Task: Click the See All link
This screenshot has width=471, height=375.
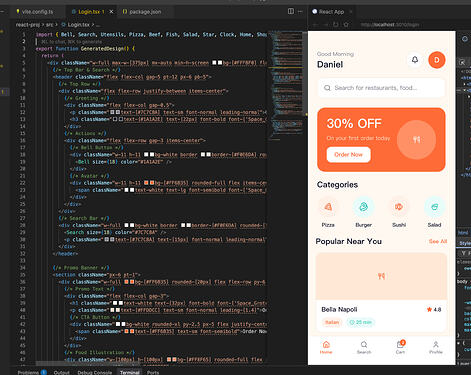Action: 438,241
